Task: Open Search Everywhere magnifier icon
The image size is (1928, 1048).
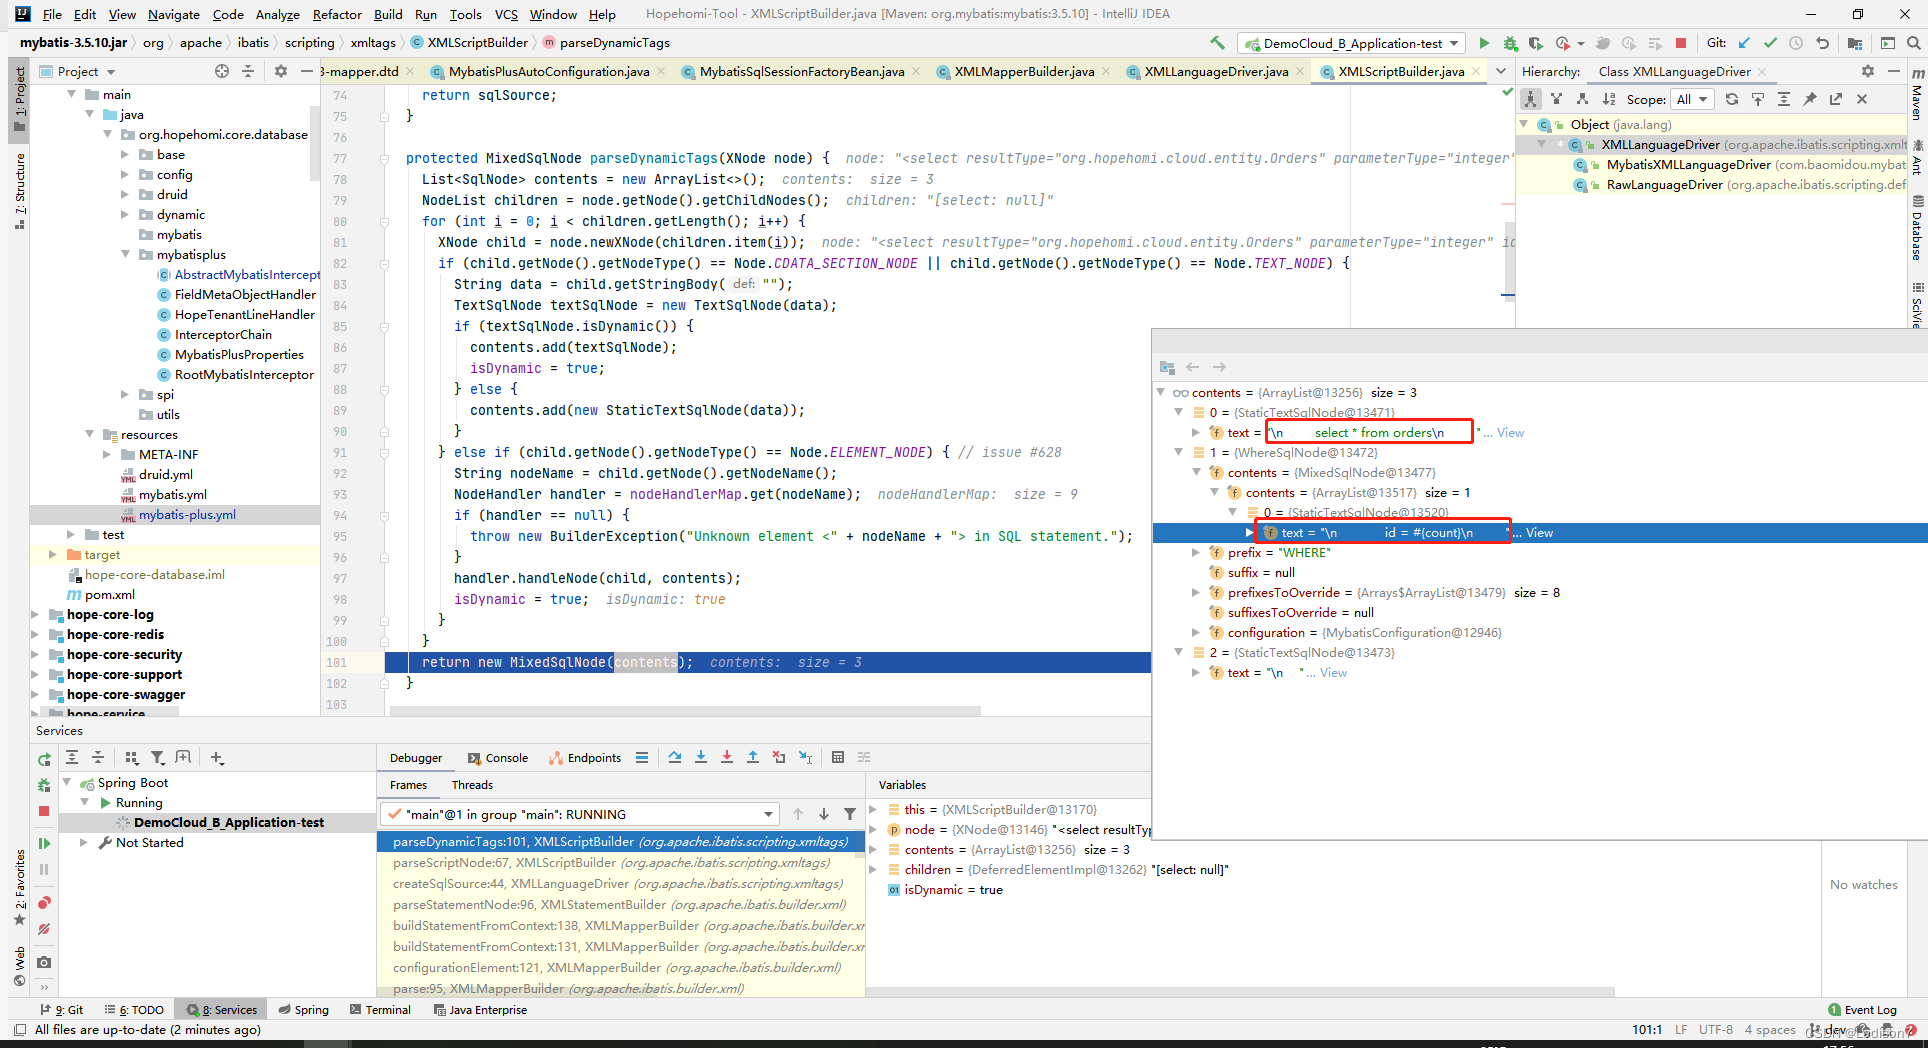Action: coord(1913,43)
